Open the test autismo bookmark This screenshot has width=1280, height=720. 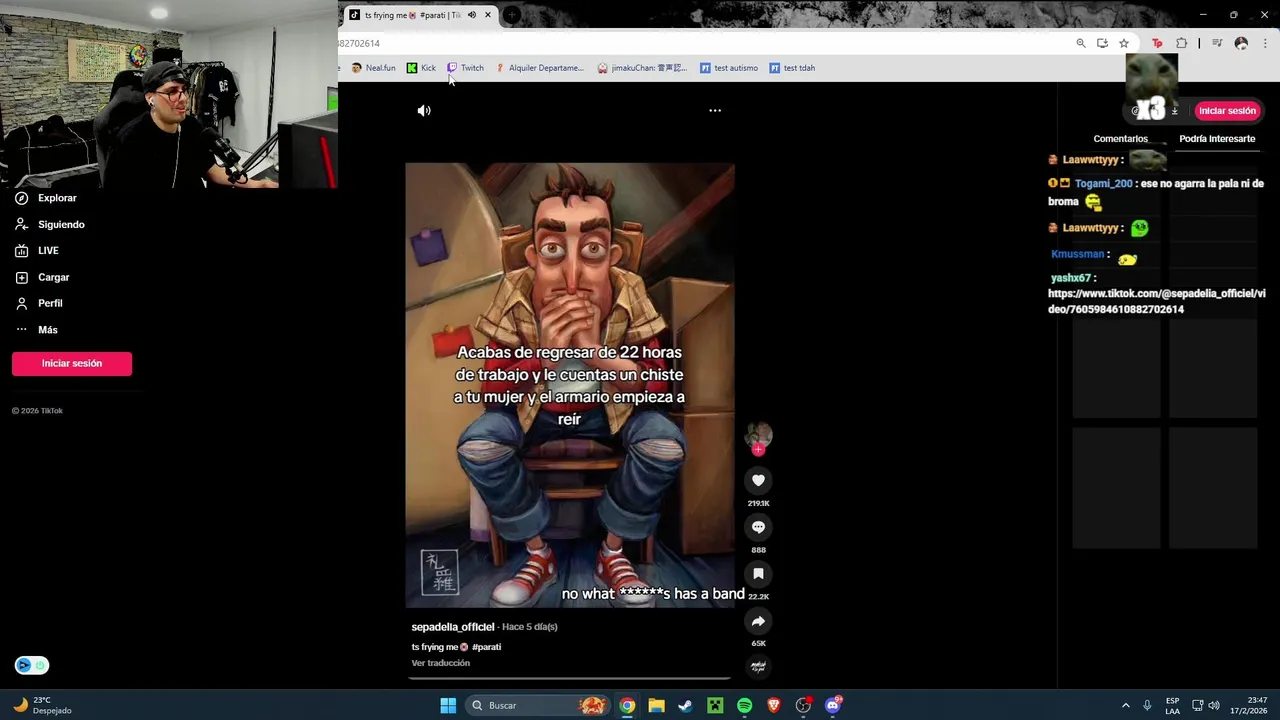(x=729, y=68)
